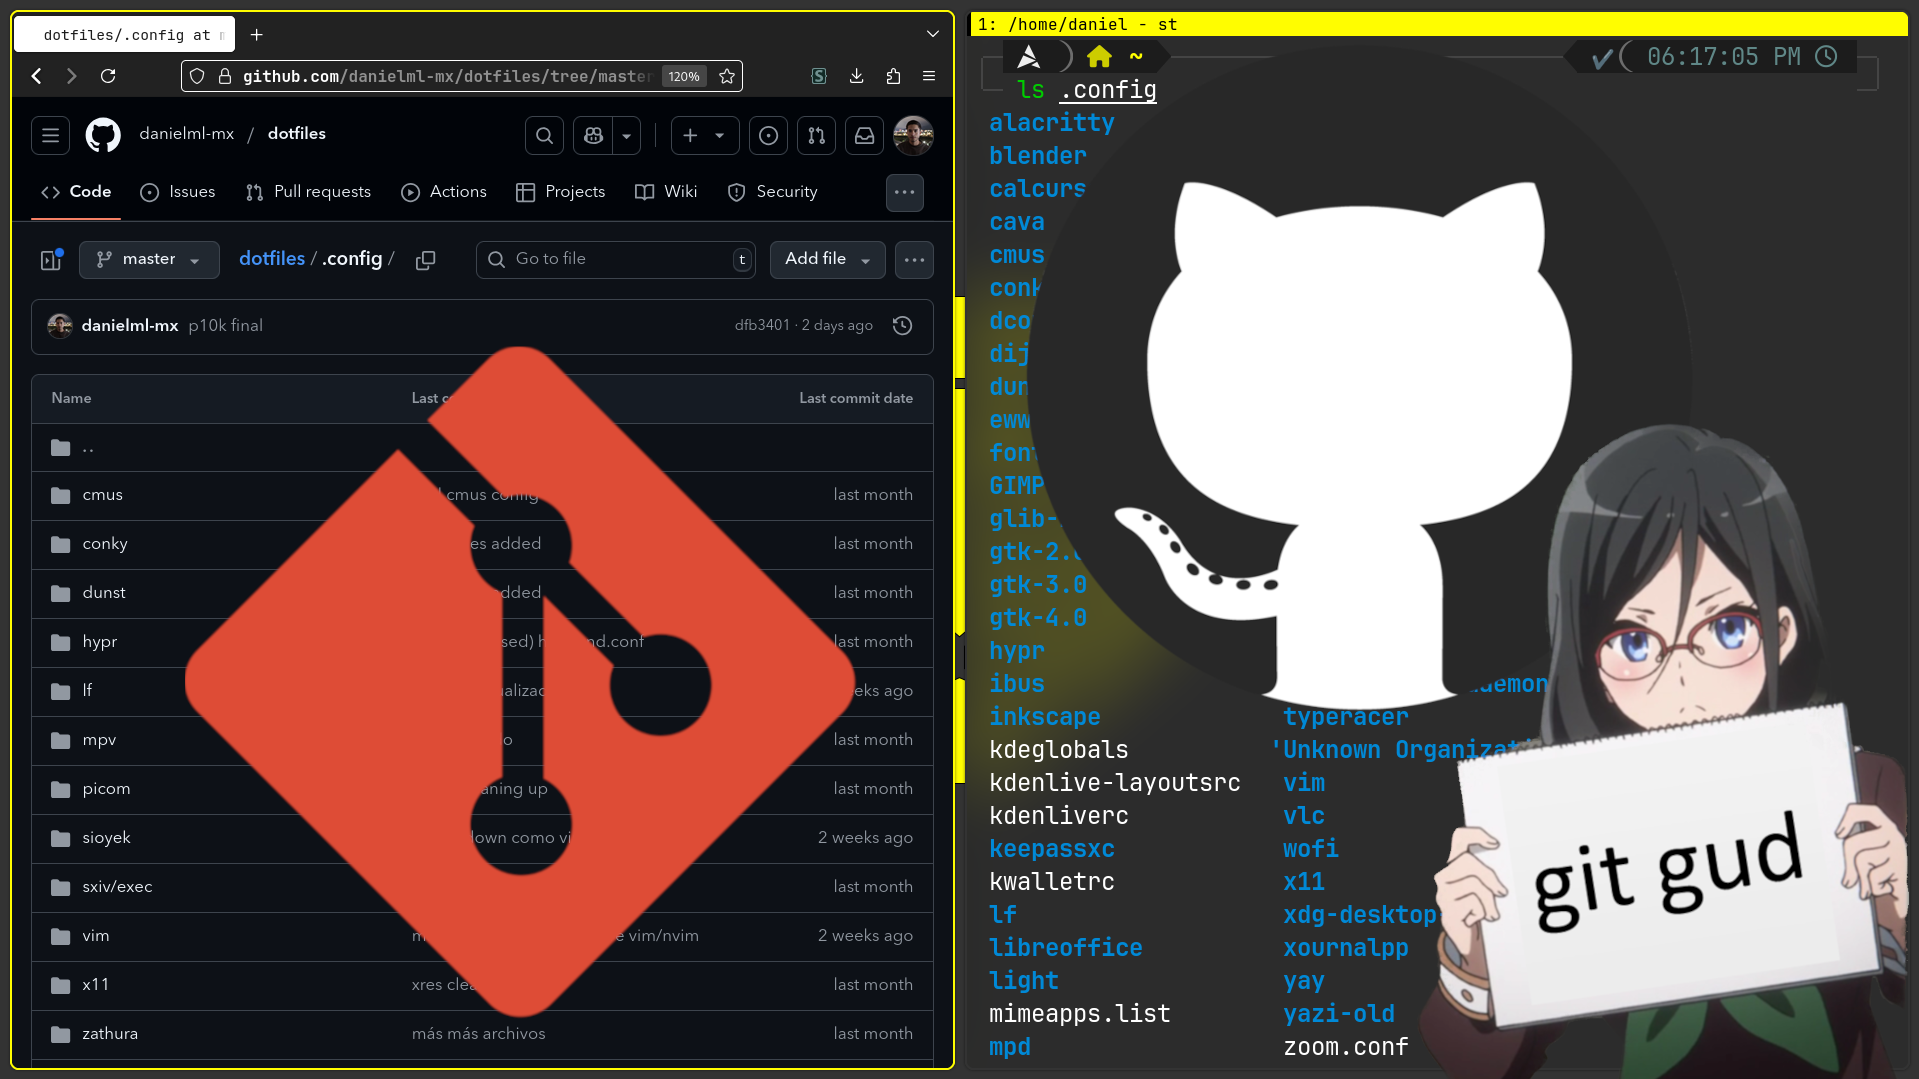Focus the Go to file search field

(615, 260)
